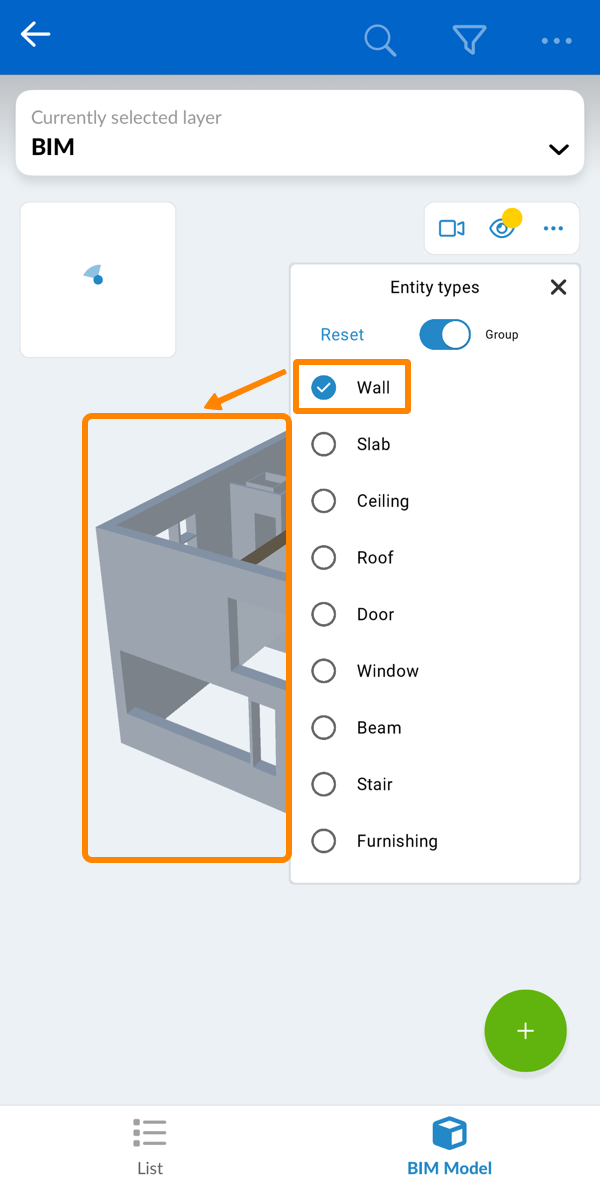
Task: Open the 3D viewer more options dots
Action: 553,229
